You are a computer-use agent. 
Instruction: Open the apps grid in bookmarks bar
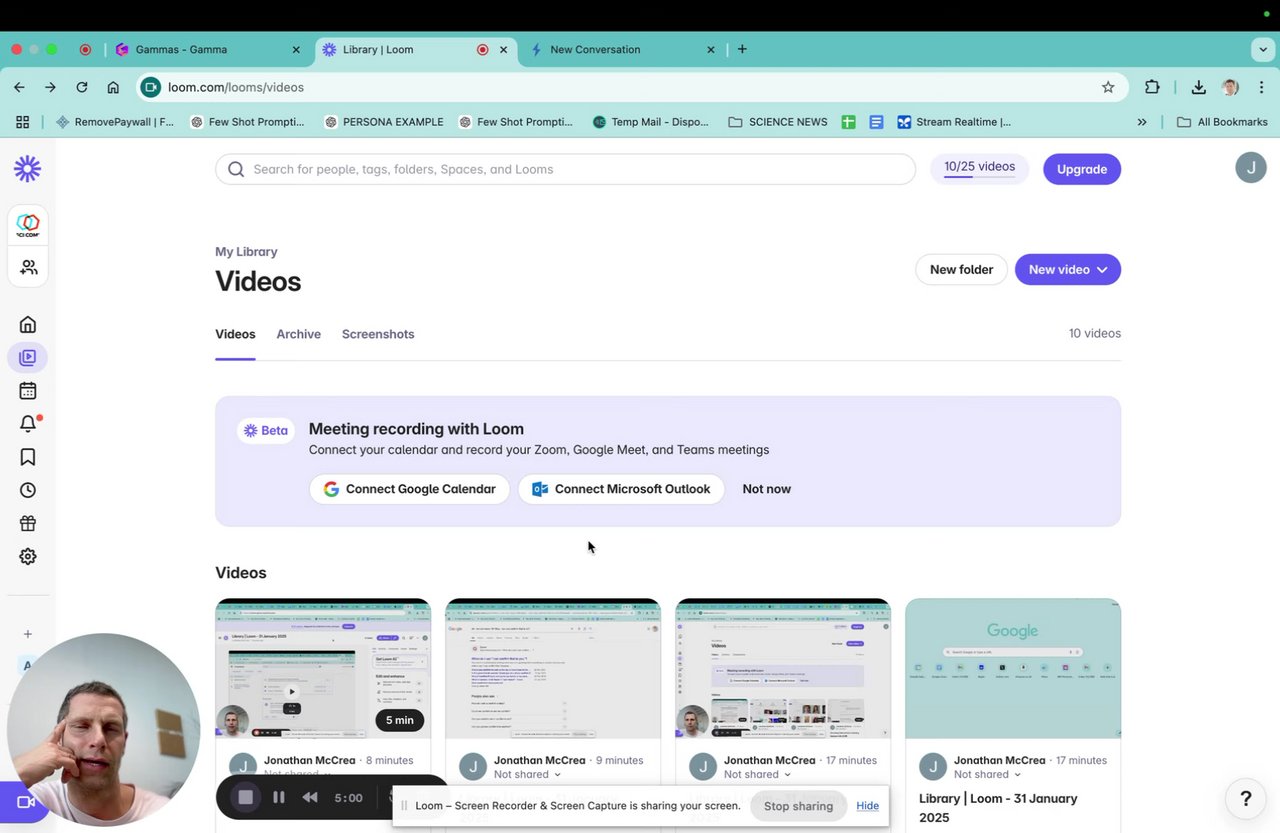point(22,122)
